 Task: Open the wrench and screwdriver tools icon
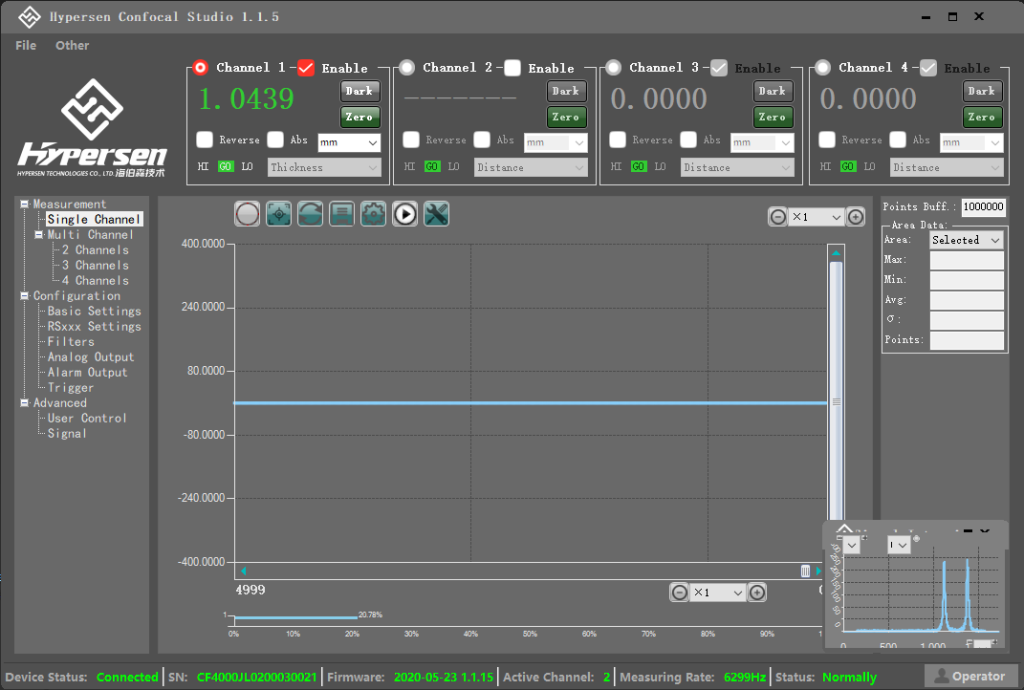click(436, 214)
